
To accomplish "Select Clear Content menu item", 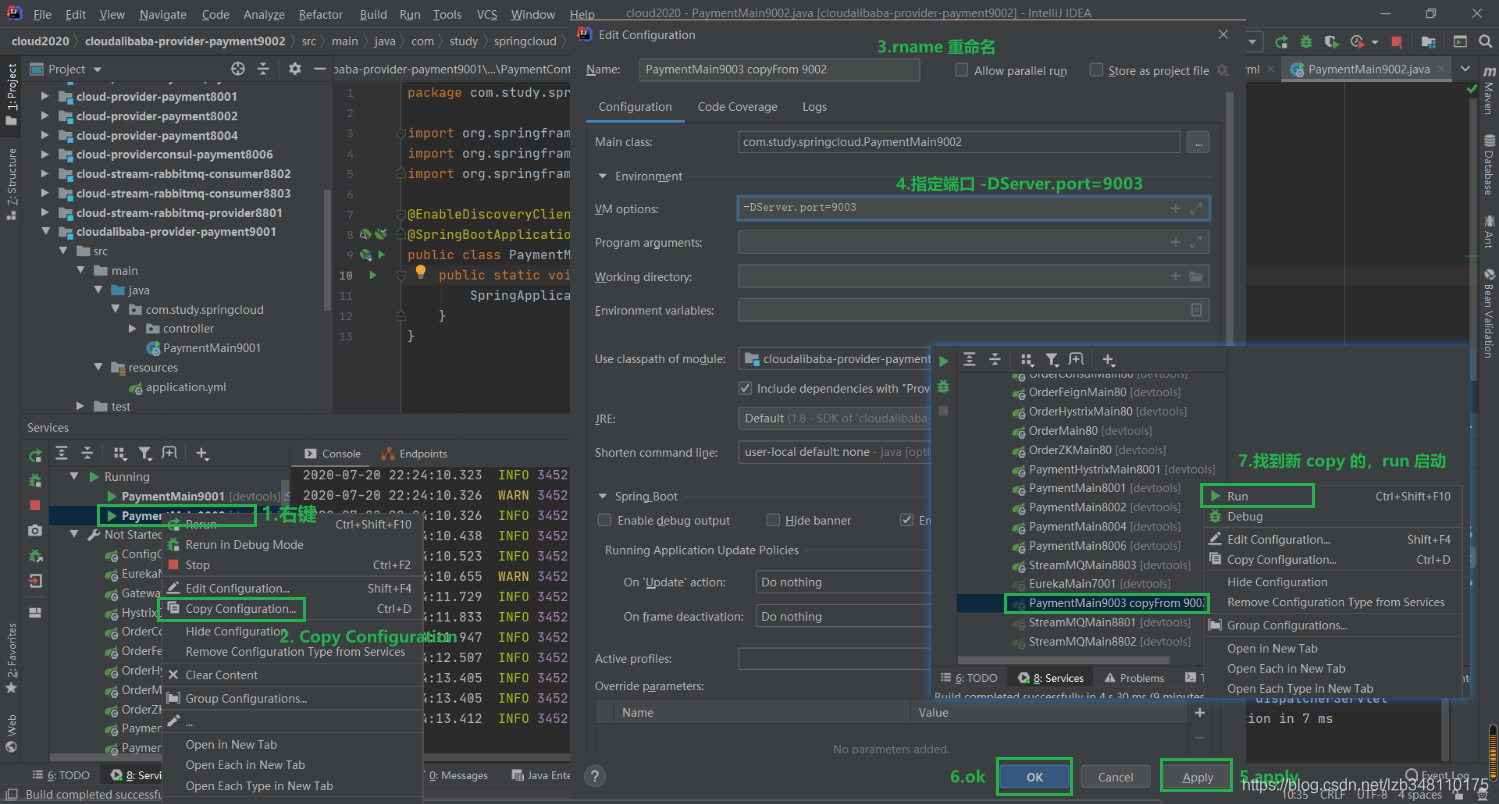I will coord(222,675).
